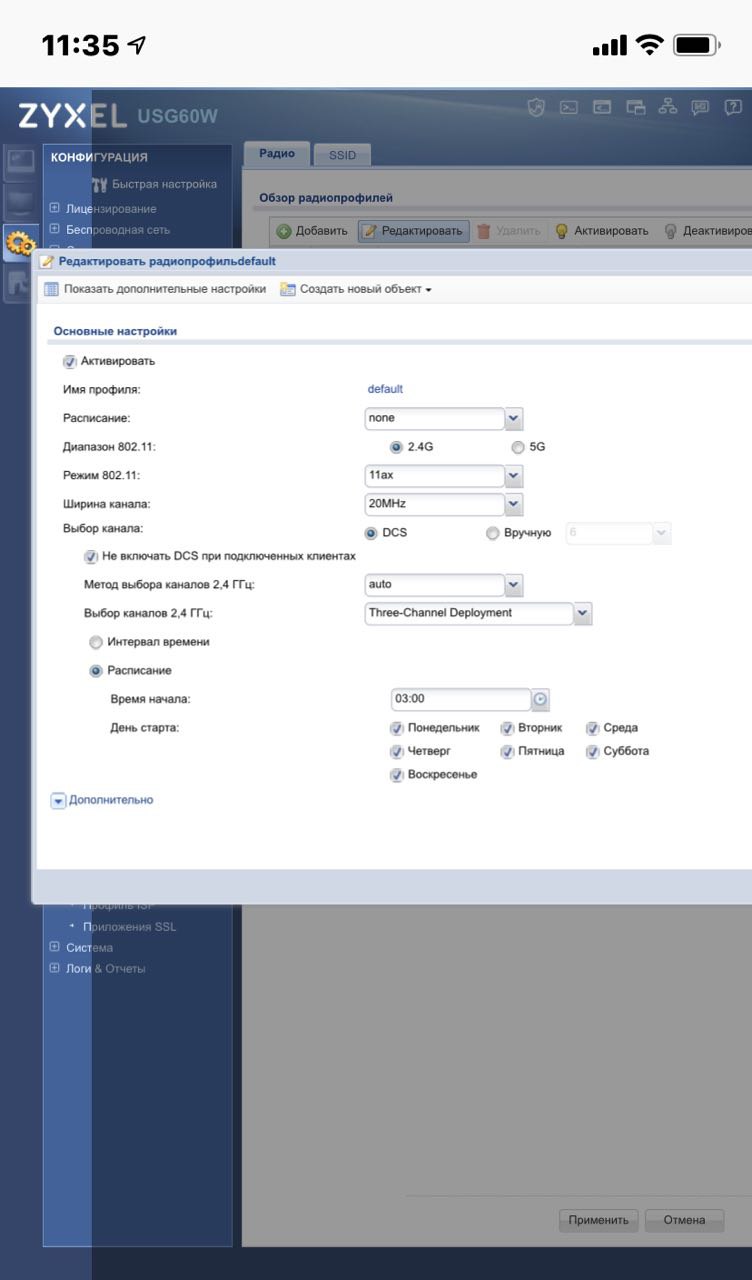Click Быстрая настройка in the sidebar
Image resolution: width=752 pixels, height=1280 pixels.
click(x=164, y=184)
